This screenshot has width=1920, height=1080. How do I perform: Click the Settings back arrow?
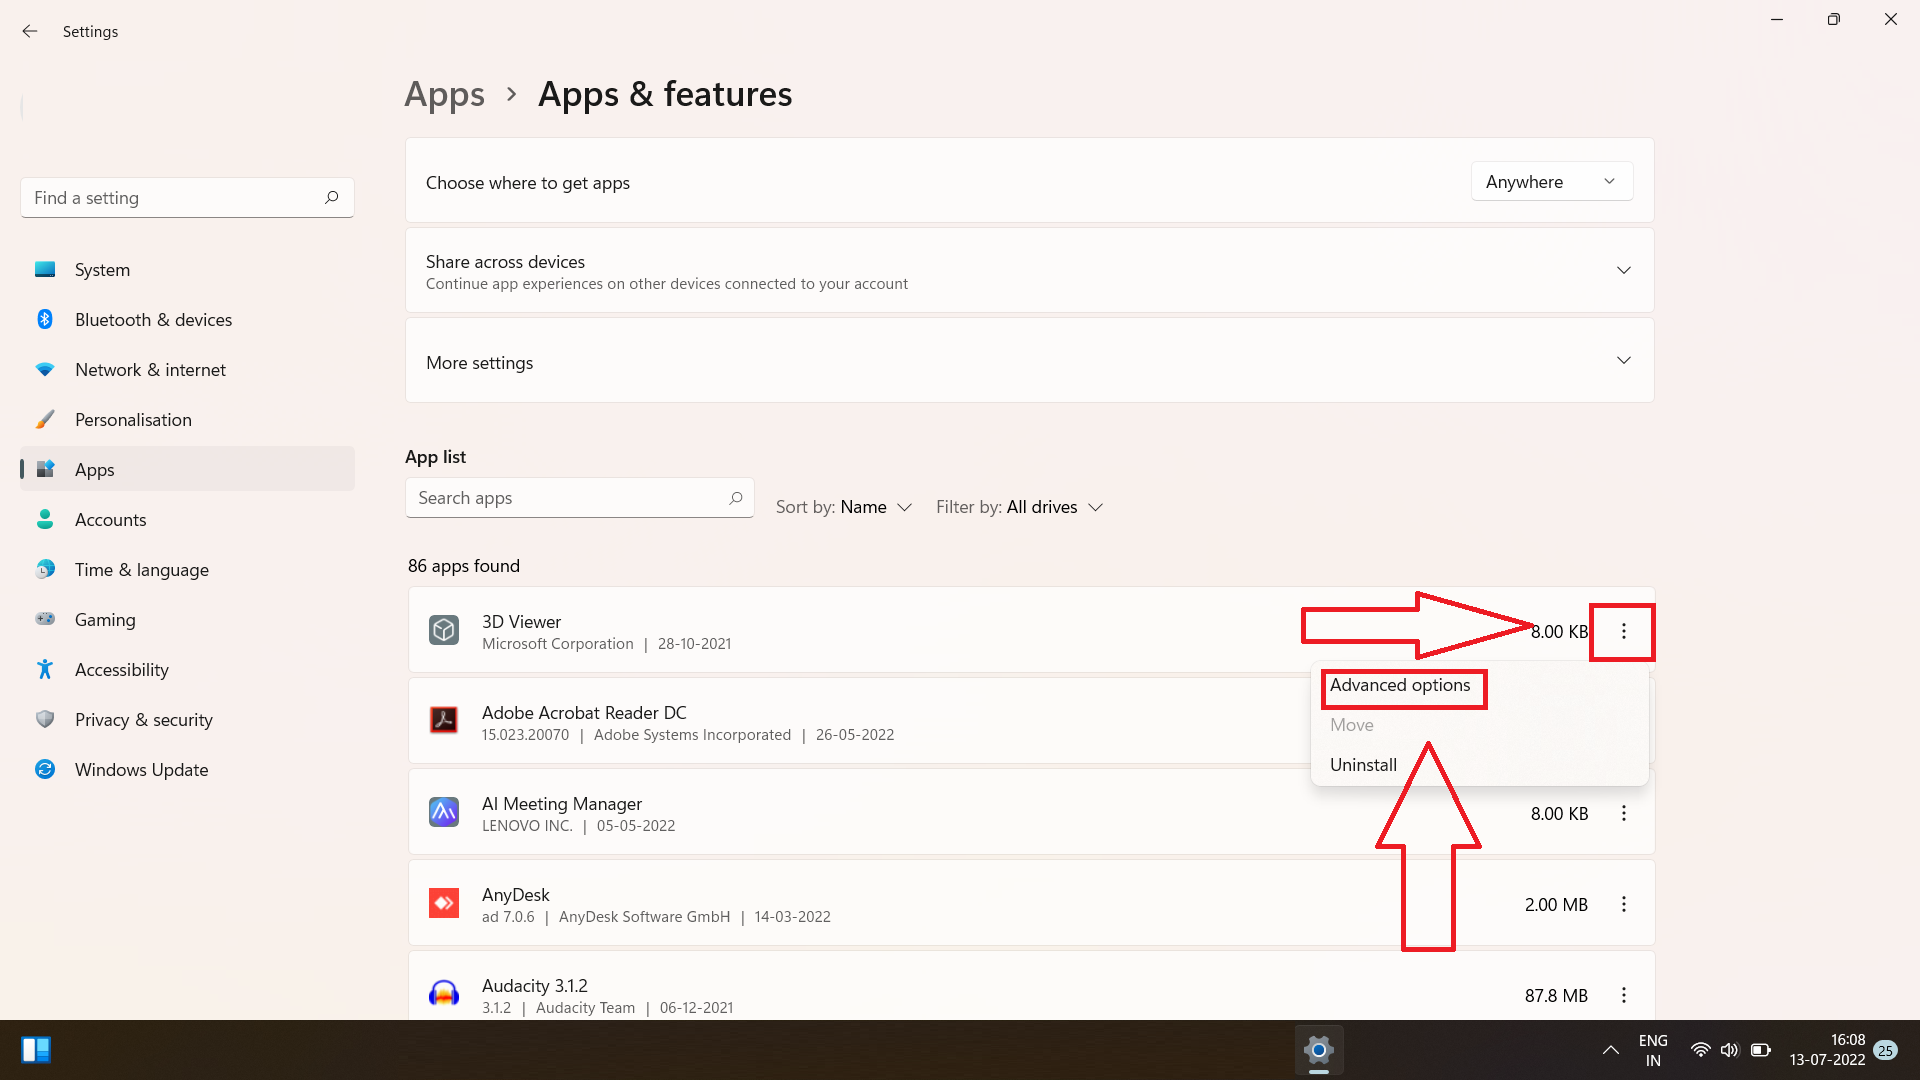pyautogui.click(x=30, y=31)
